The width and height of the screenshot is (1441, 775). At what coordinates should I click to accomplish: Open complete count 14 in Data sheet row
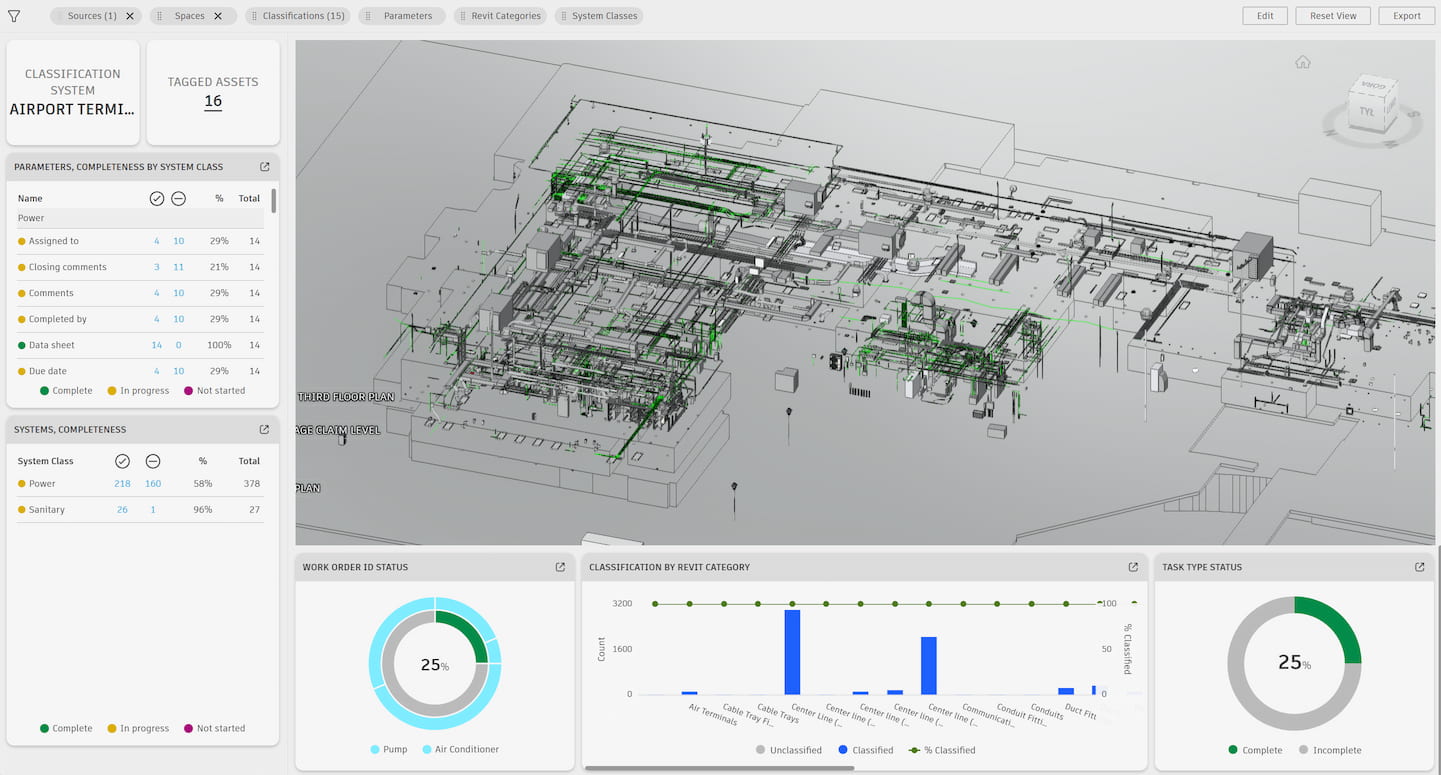click(156, 345)
